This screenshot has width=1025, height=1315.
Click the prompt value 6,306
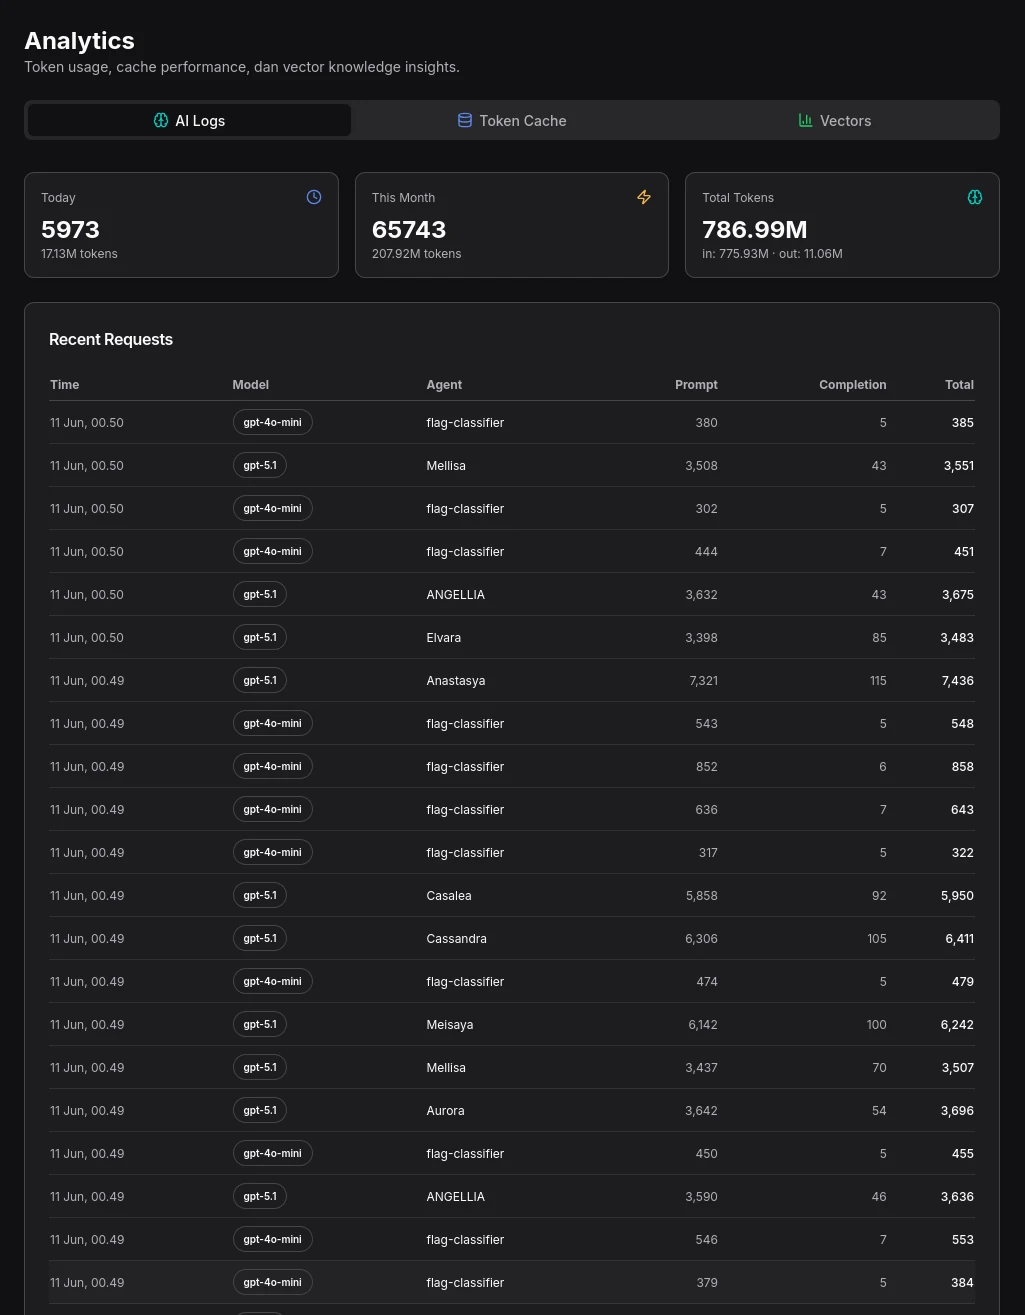(x=701, y=939)
